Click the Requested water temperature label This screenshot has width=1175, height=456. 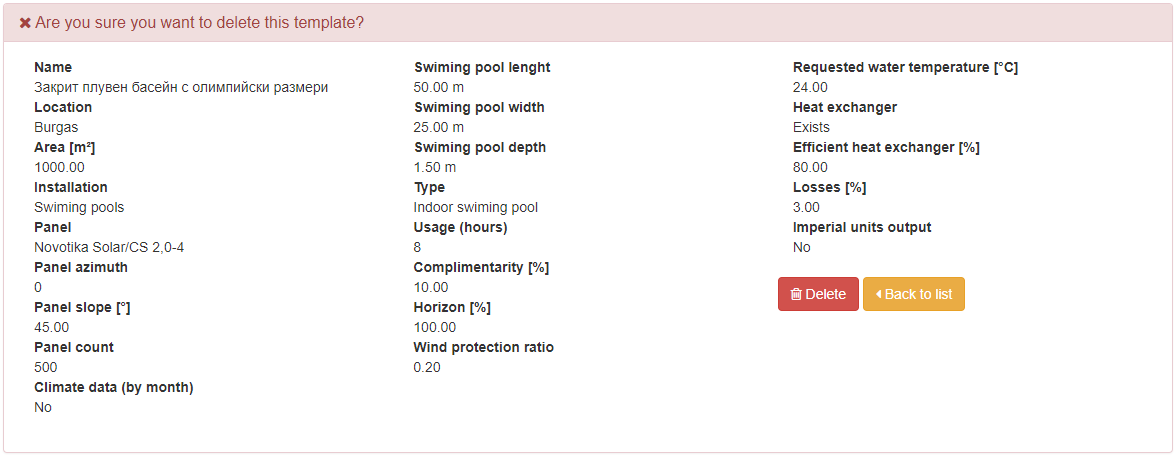coord(906,67)
